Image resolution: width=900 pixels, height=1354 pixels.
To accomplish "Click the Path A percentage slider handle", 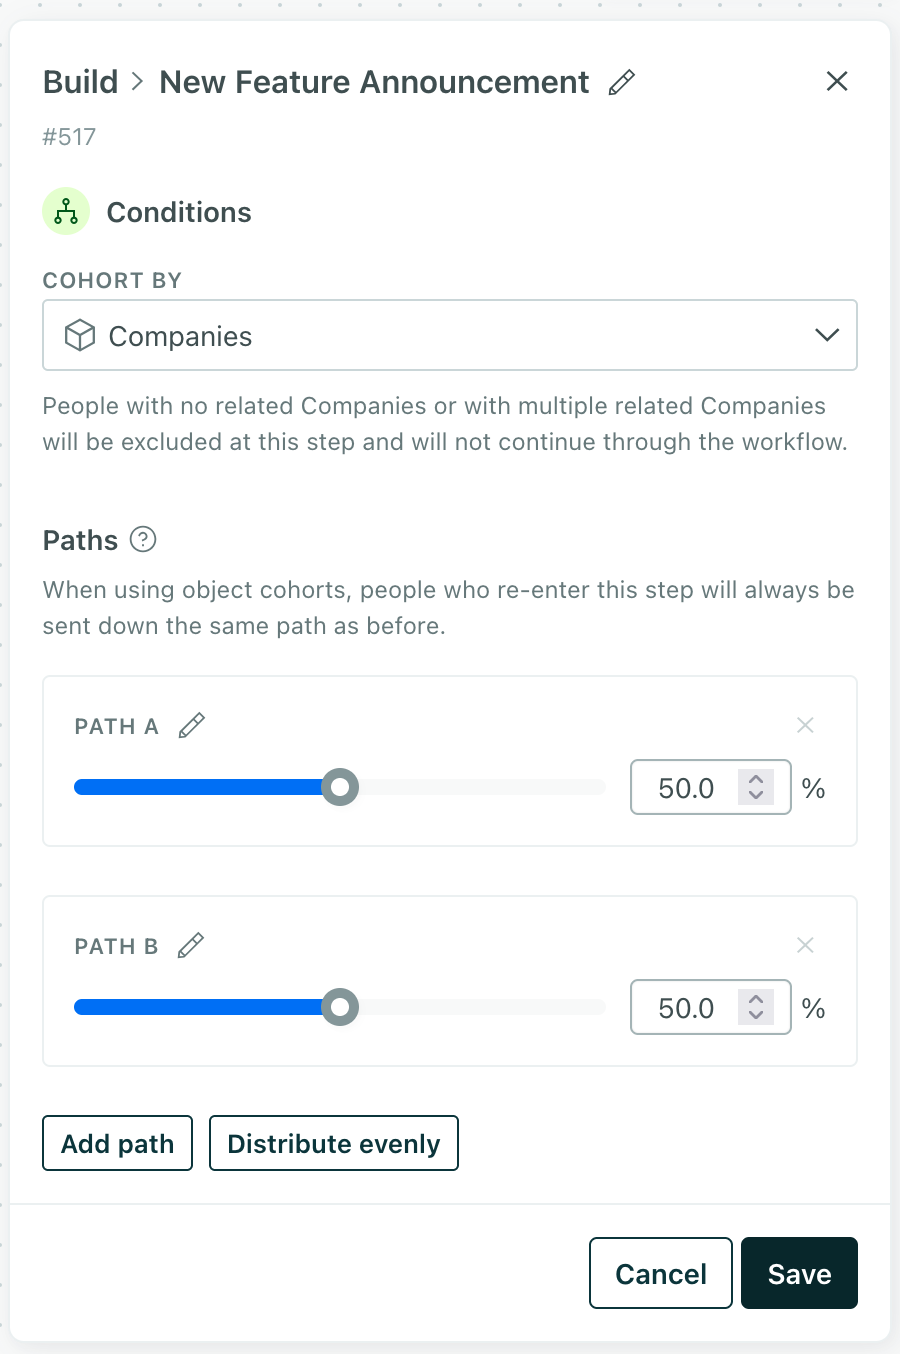I will (340, 787).
